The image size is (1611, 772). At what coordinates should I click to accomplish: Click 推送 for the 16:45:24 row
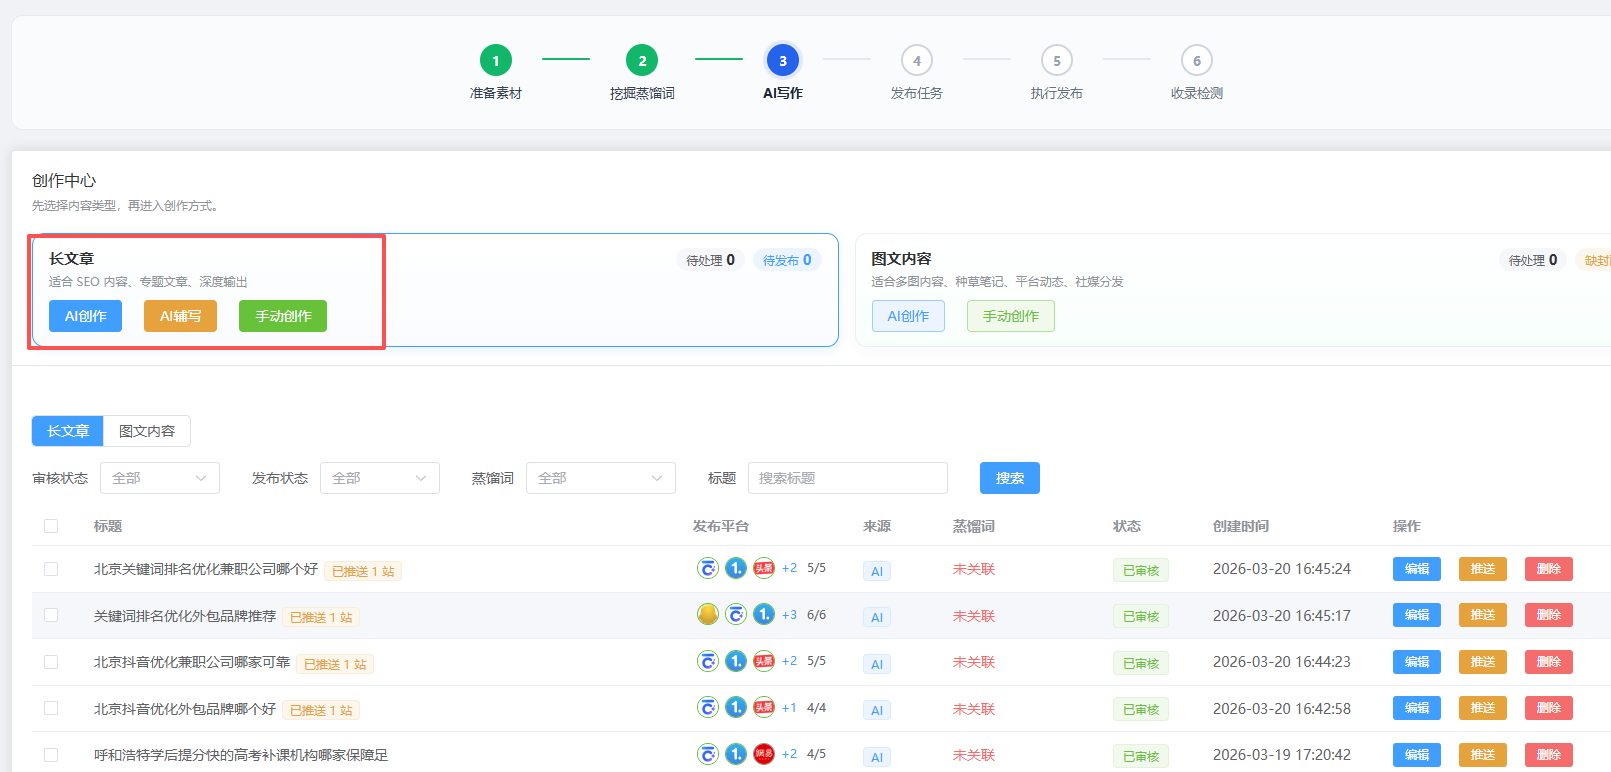[1483, 569]
